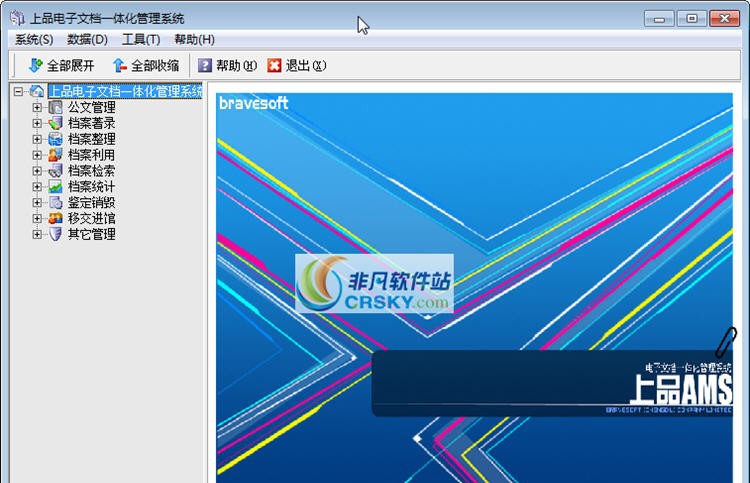This screenshot has width=750, height=483.
Task: Click the 移交进馆 people icon
Action: [55, 219]
